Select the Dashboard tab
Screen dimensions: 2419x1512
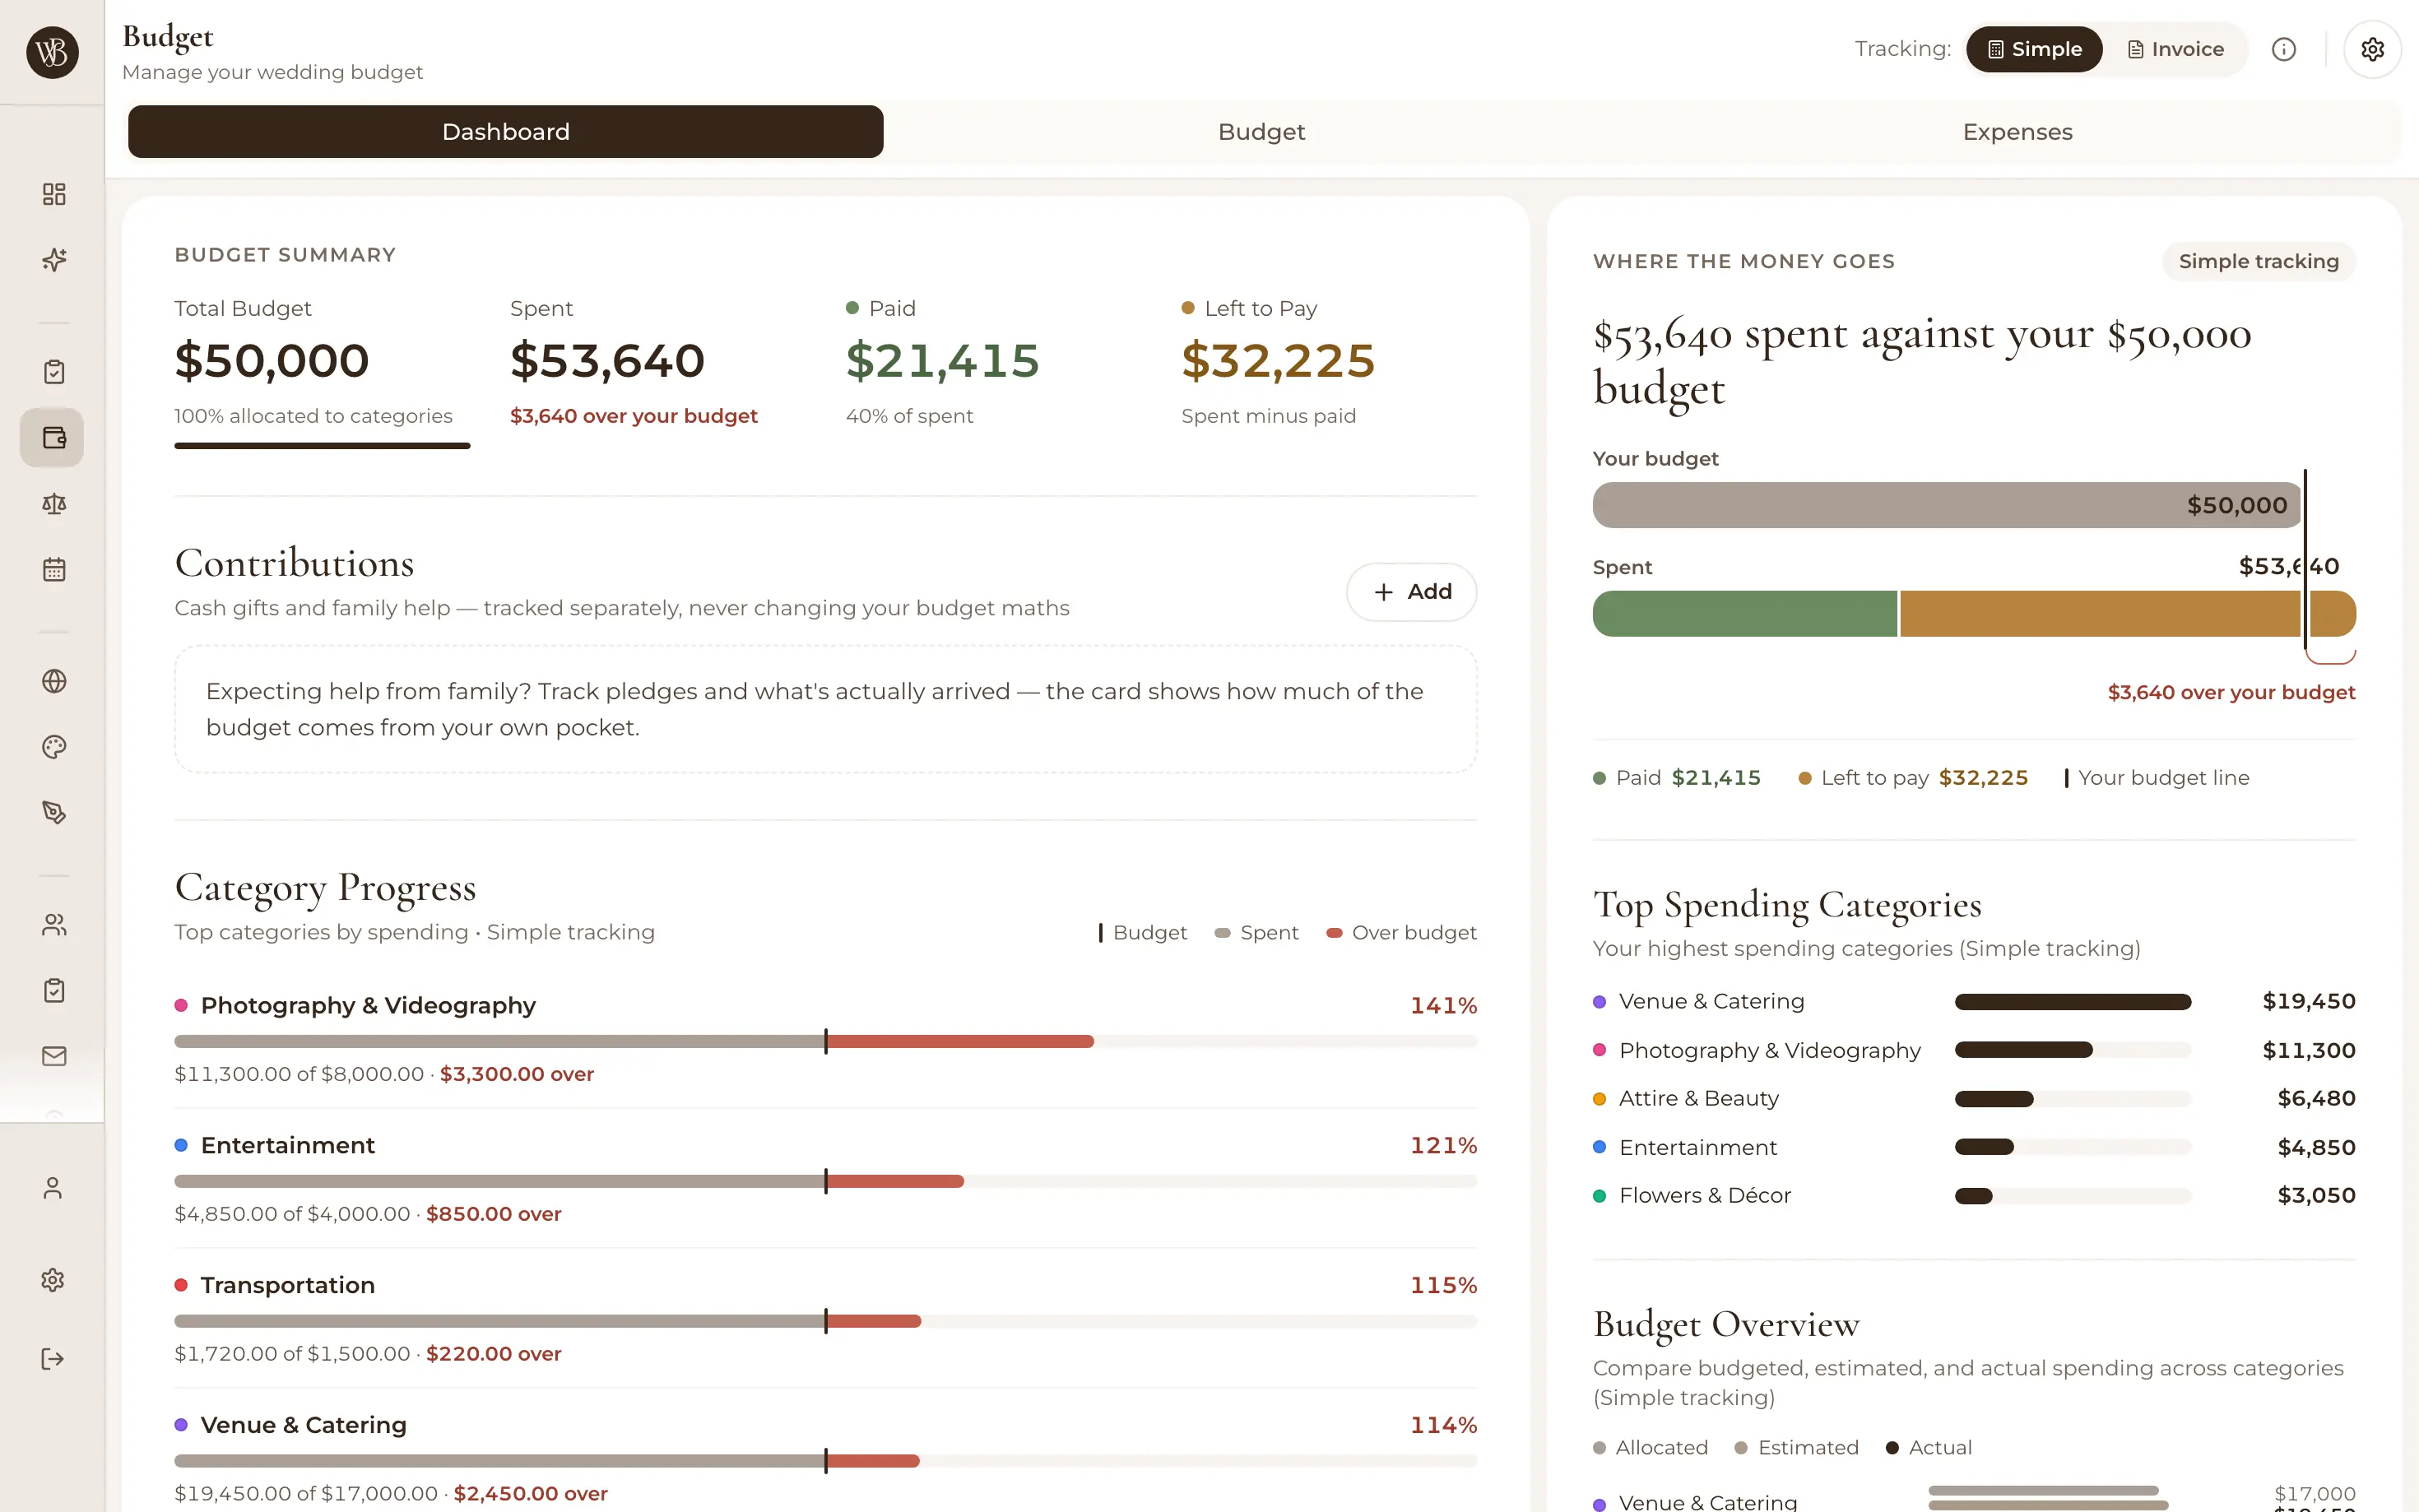(505, 132)
